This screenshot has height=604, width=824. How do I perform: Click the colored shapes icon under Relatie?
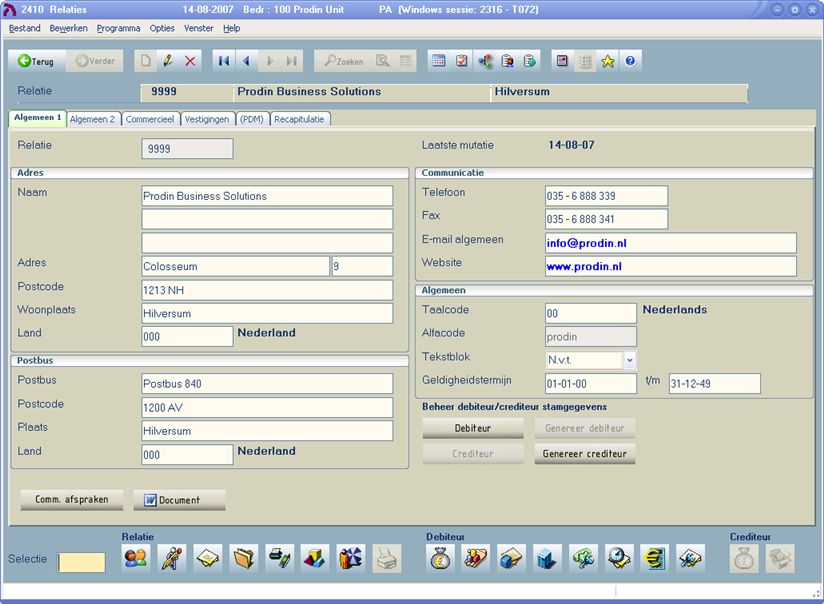(315, 558)
